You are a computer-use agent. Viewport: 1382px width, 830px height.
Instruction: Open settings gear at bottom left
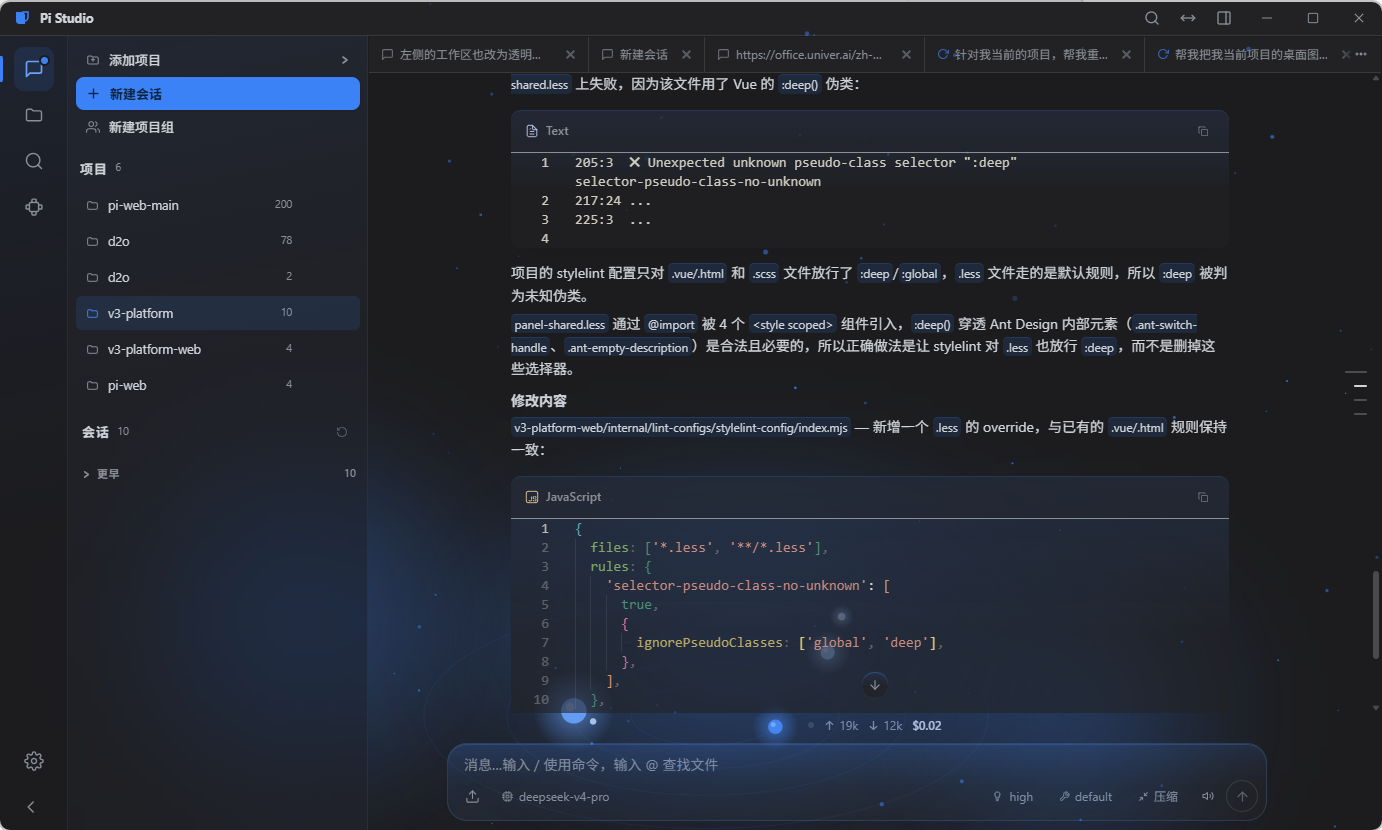coord(34,761)
